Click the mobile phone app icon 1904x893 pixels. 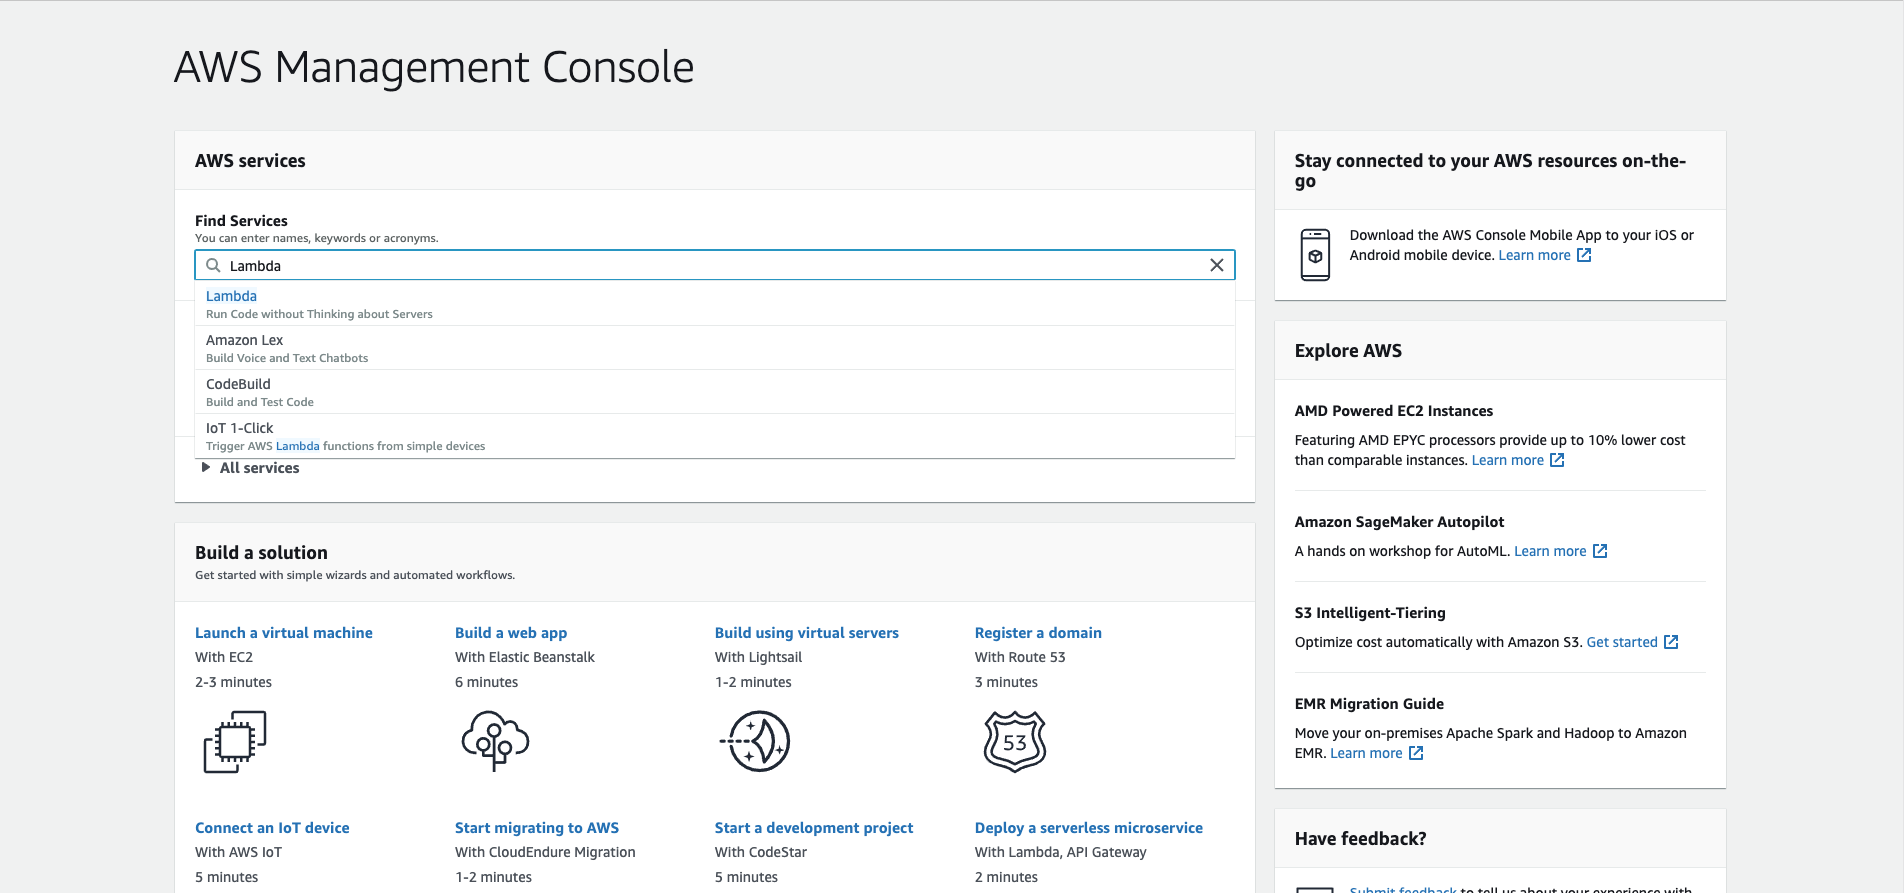(x=1315, y=255)
